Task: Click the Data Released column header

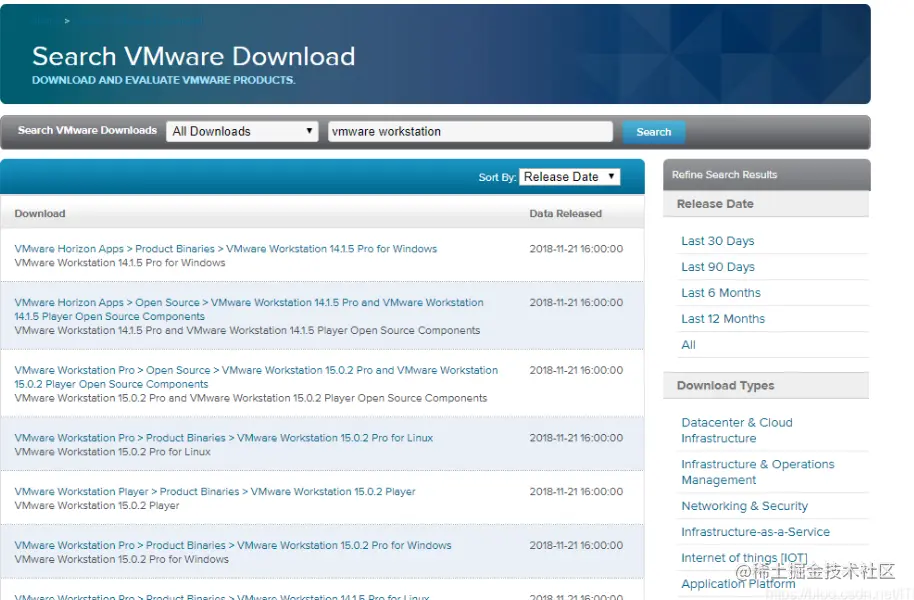Action: tap(565, 213)
